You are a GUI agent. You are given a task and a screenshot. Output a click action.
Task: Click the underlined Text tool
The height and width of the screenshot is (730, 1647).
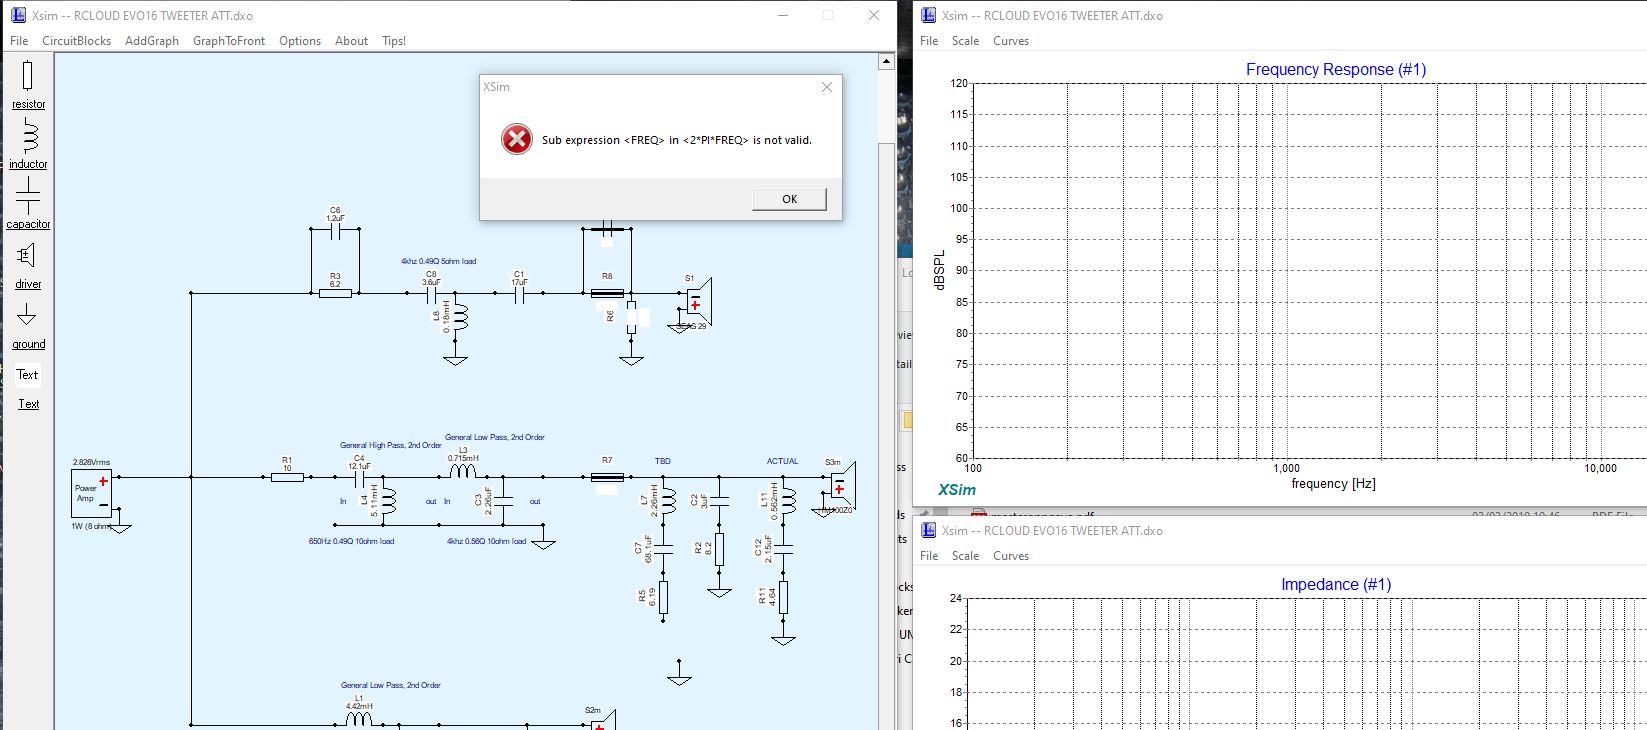pos(28,404)
